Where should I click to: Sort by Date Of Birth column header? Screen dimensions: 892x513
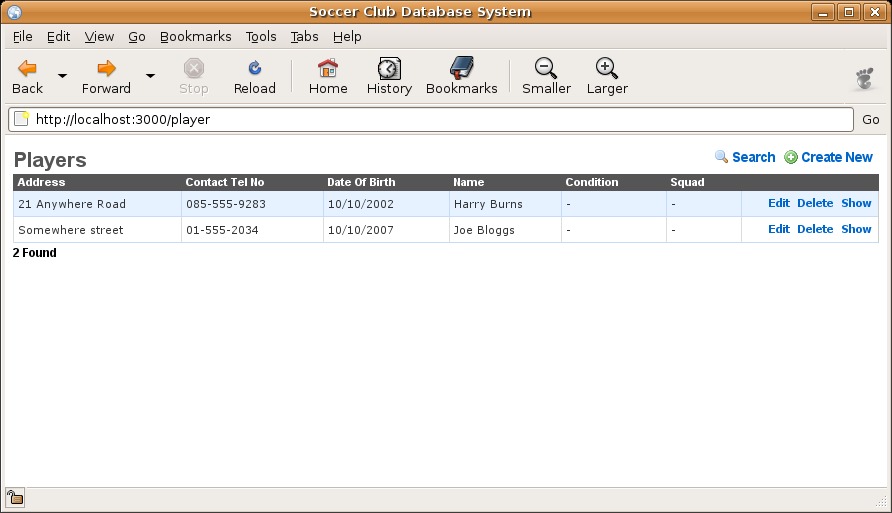point(361,182)
